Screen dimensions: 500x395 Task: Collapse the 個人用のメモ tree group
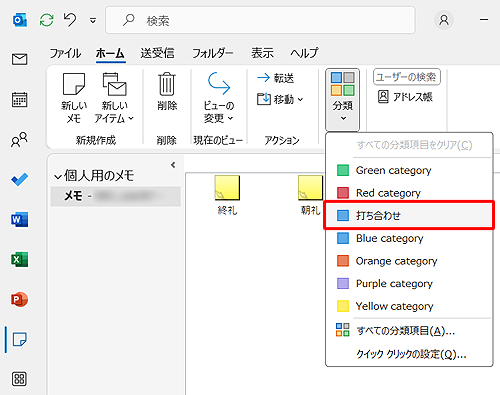tap(58, 177)
